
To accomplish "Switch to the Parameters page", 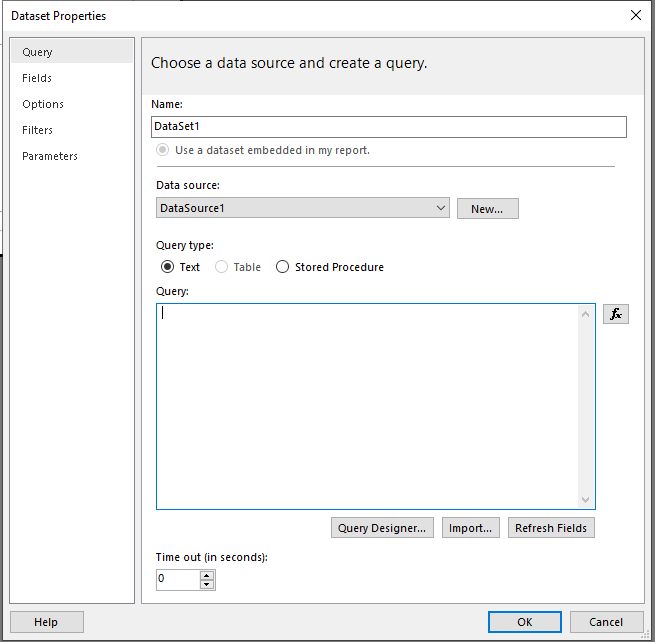I will [x=72, y=156].
